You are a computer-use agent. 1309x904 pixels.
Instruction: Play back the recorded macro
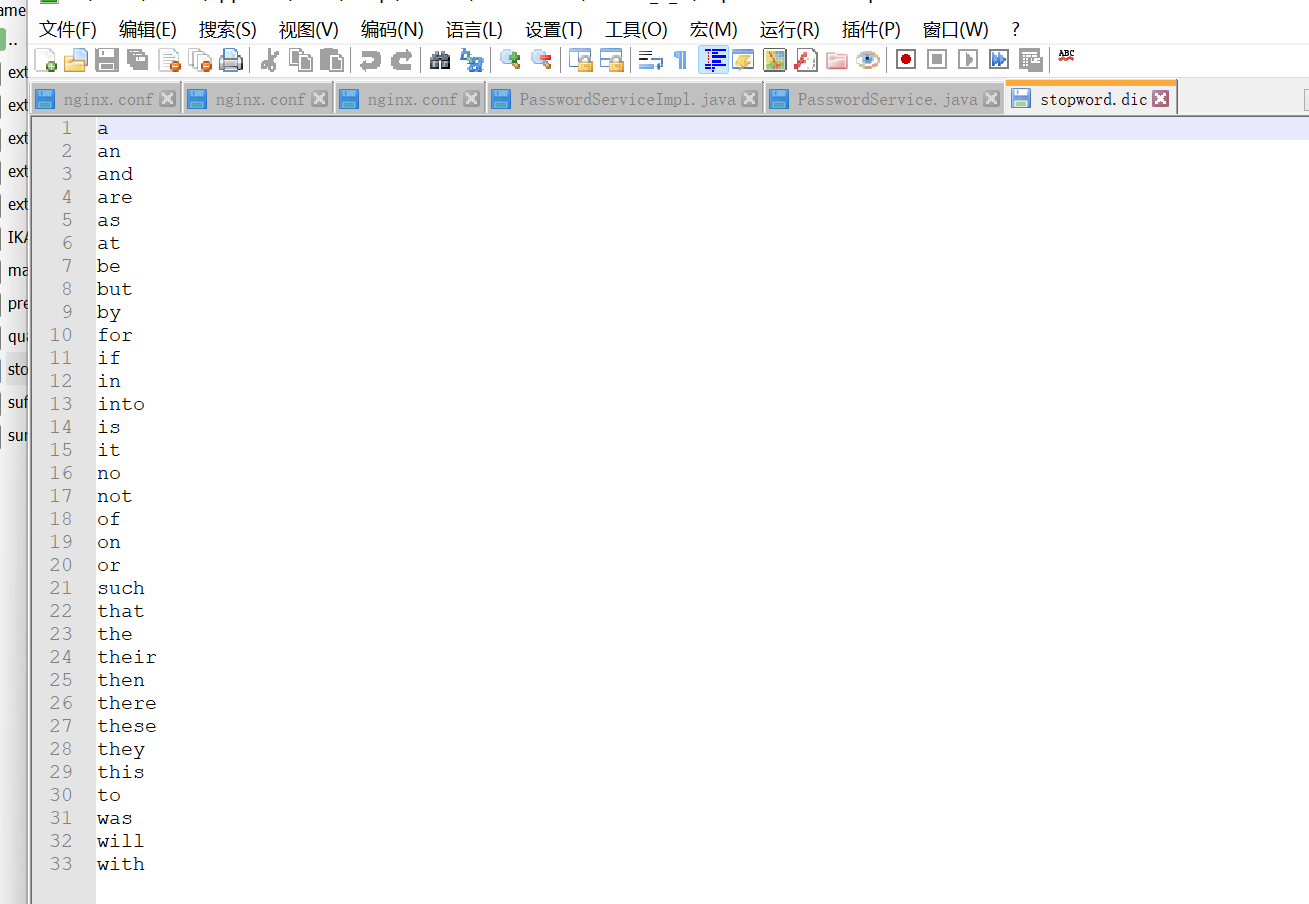coord(968,60)
